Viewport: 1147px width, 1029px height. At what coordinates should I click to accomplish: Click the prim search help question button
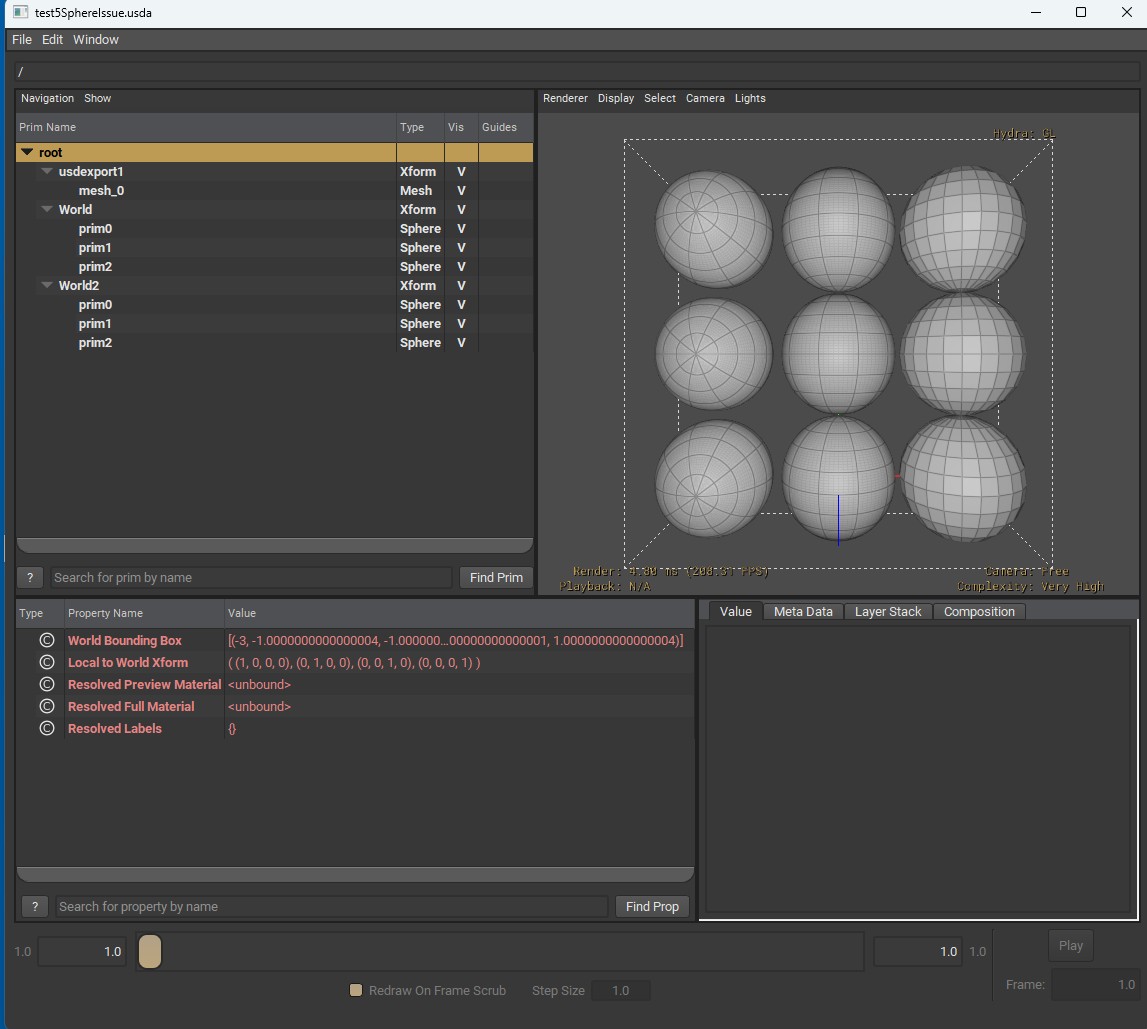[x=30, y=578]
